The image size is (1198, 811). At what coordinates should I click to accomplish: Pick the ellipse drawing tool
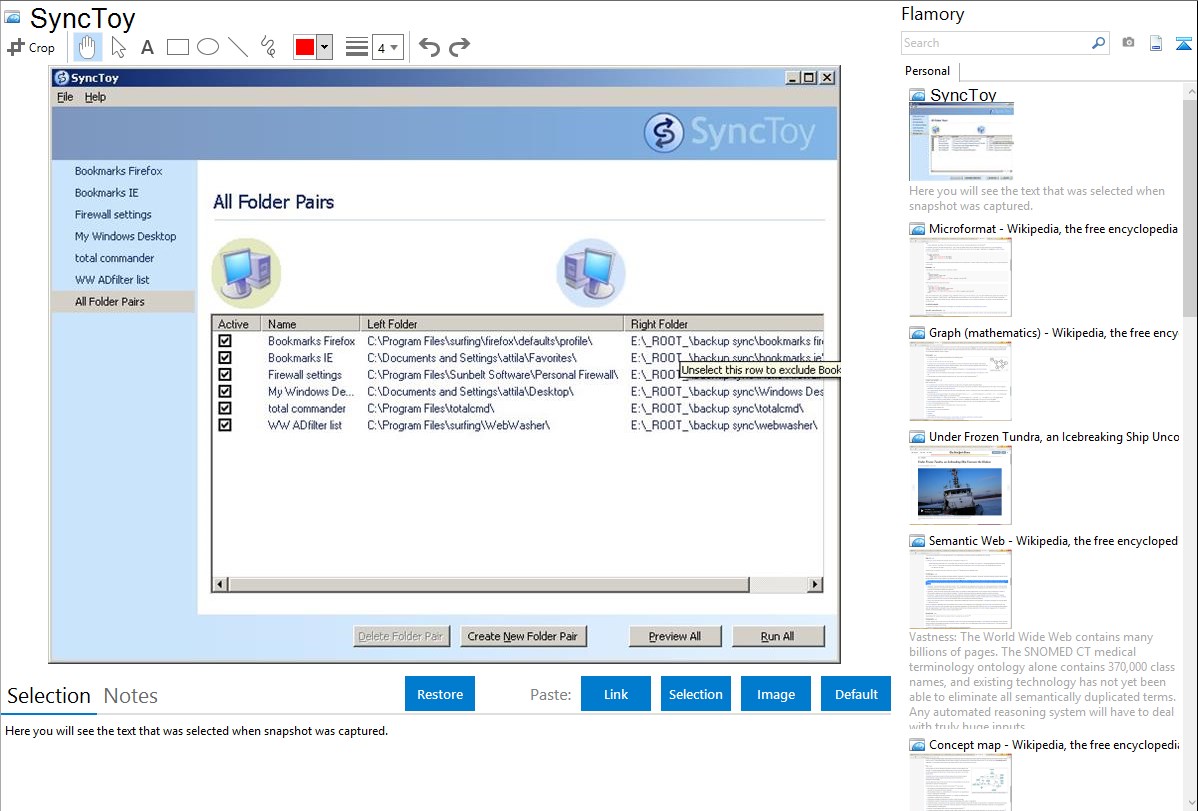[x=208, y=47]
